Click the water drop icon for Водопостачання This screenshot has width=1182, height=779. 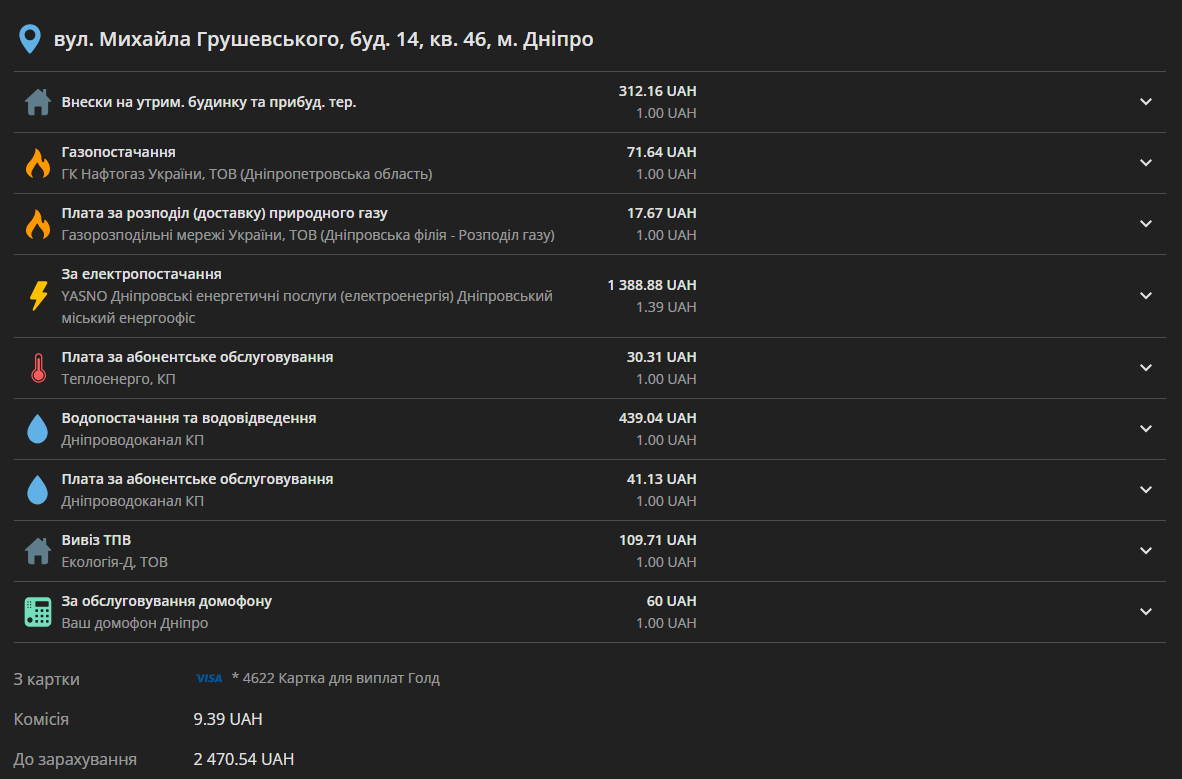click(x=38, y=428)
